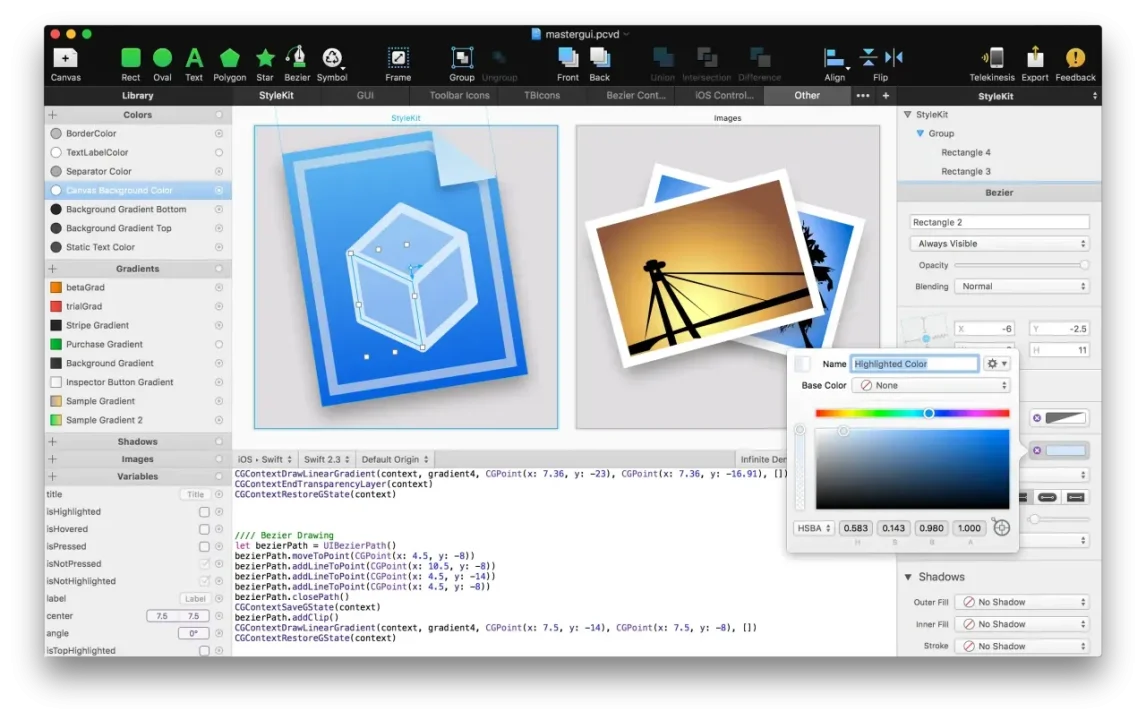Toggle the isHovered variable checkbox

pyautogui.click(x=205, y=529)
